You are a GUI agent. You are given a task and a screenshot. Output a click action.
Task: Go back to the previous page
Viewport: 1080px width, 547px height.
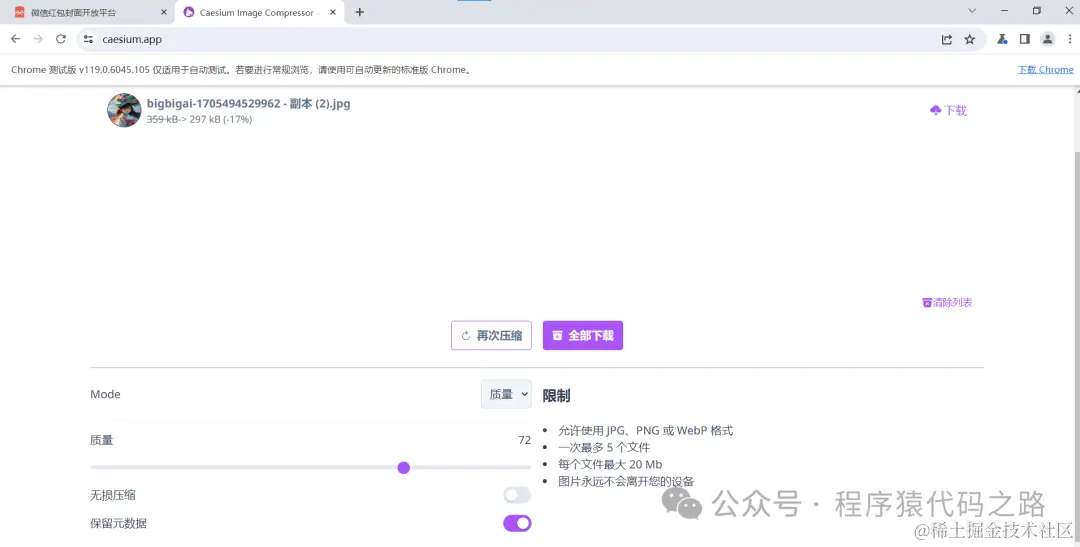pos(15,39)
